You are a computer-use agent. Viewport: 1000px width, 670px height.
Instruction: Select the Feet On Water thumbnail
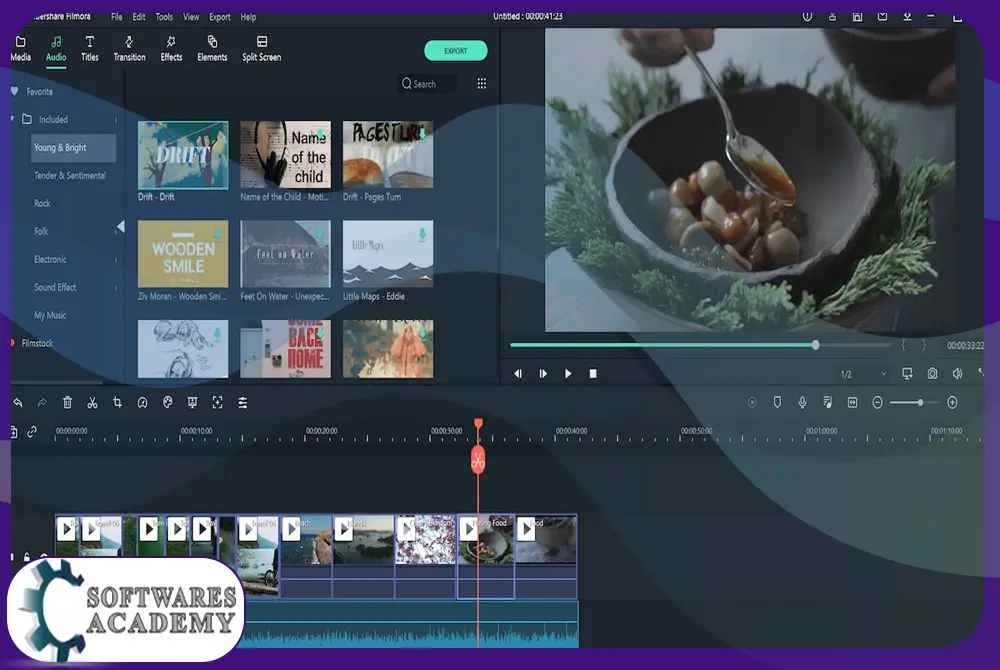pos(285,254)
